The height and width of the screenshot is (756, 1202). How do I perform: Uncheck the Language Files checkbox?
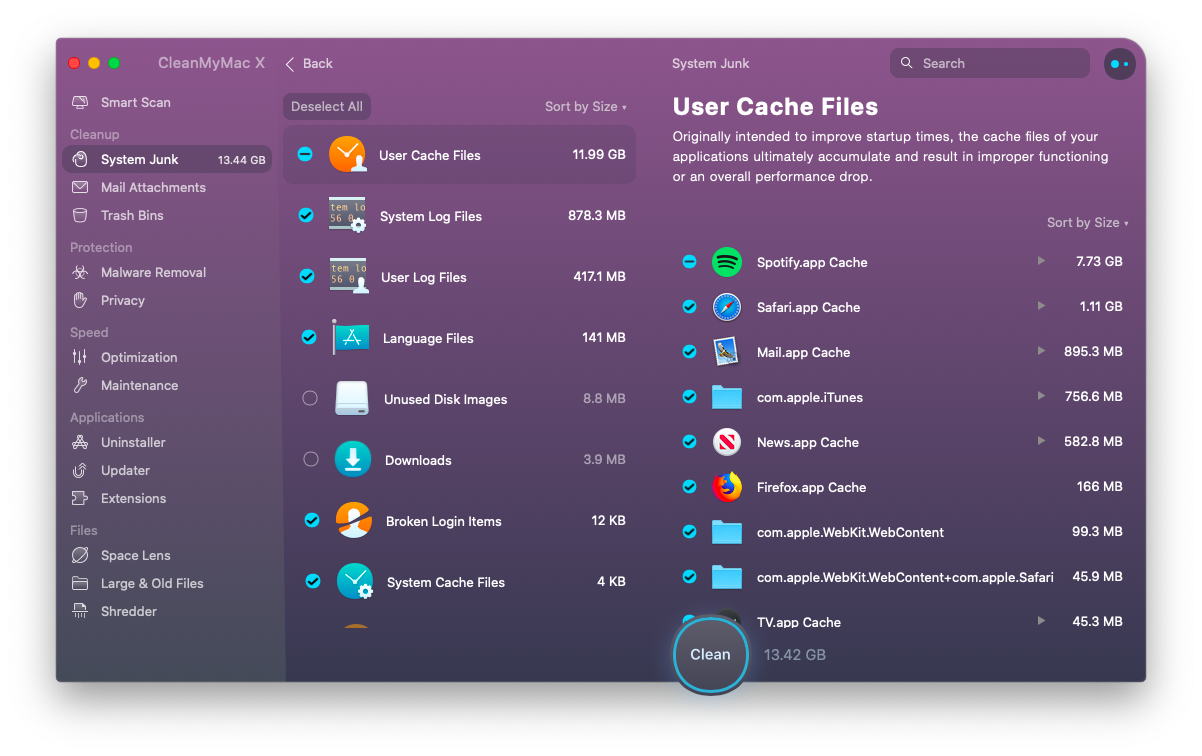click(x=309, y=337)
